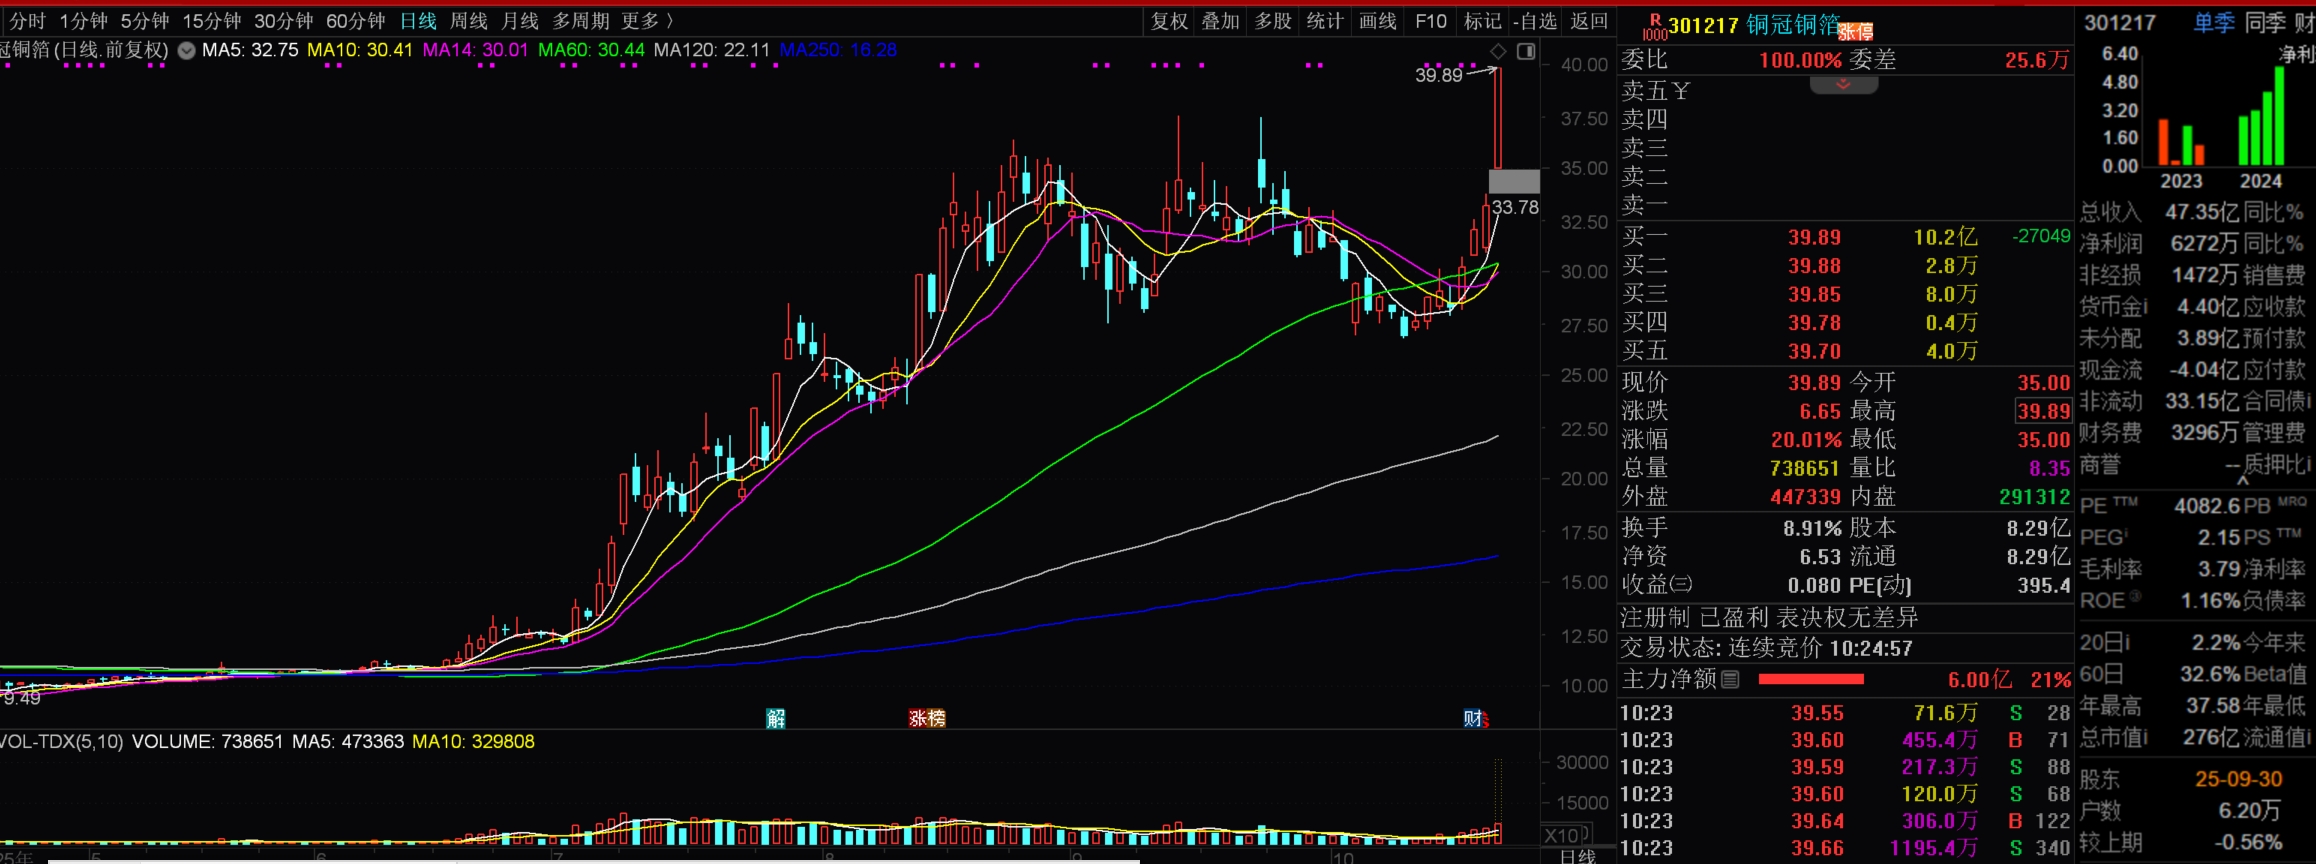The height and width of the screenshot is (864, 2316).
Task: Click the R 1000 margin badge
Action: [1655, 26]
